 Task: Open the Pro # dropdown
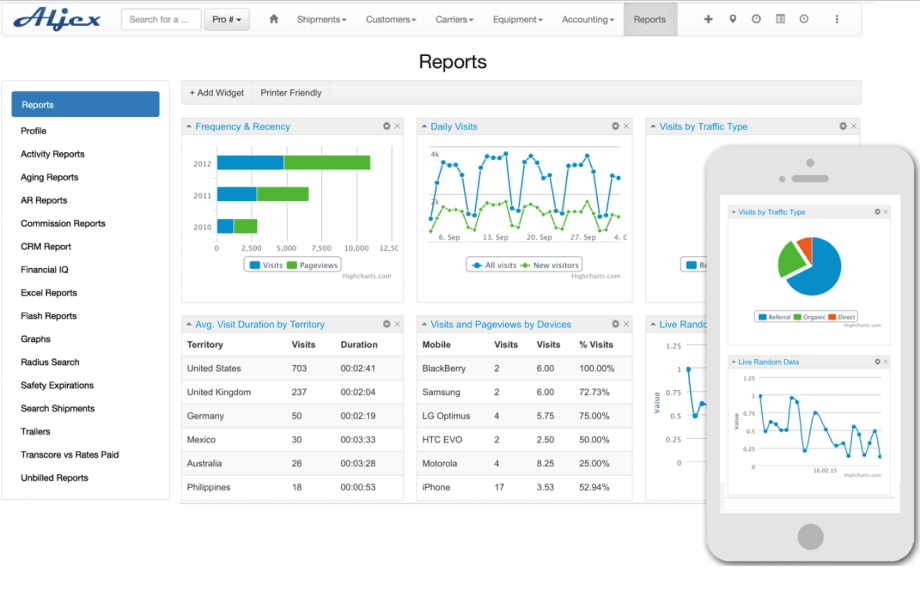point(226,18)
